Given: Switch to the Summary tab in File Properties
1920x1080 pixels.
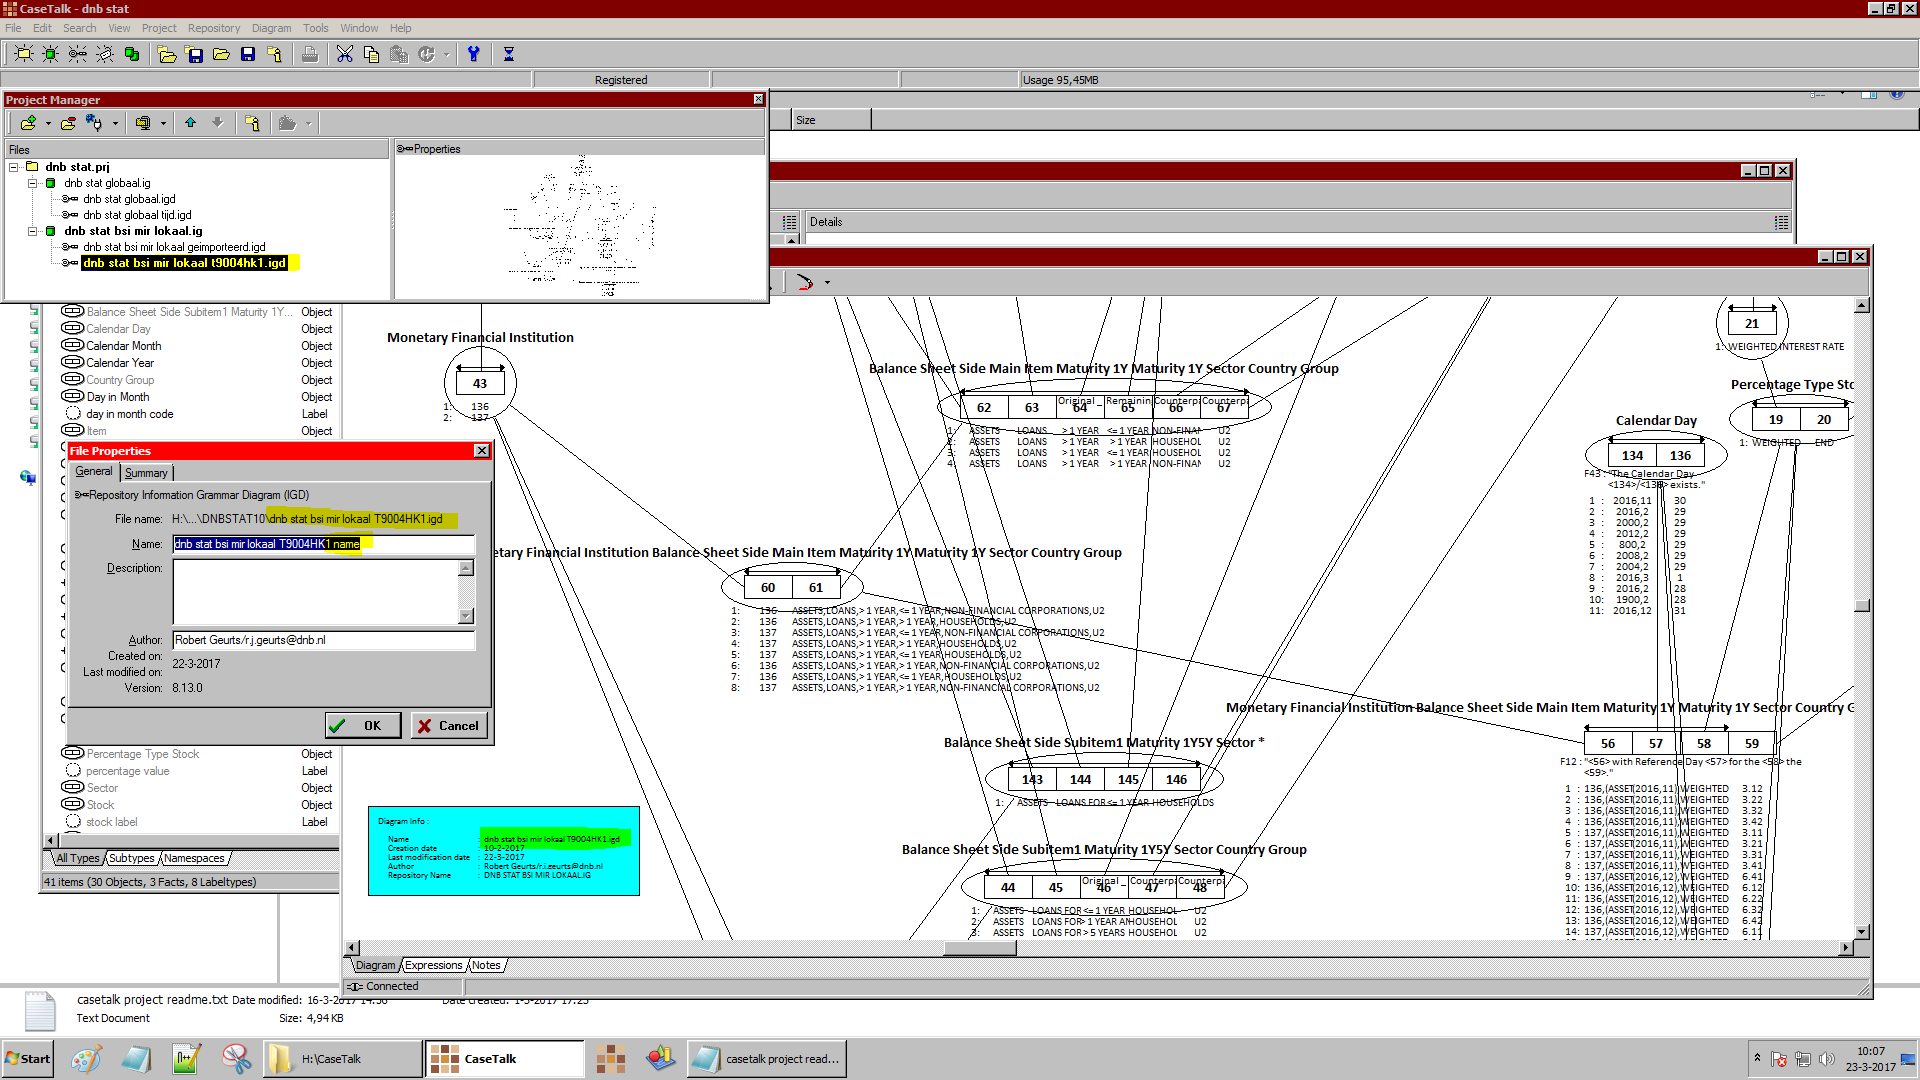Looking at the screenshot, I should [146, 473].
